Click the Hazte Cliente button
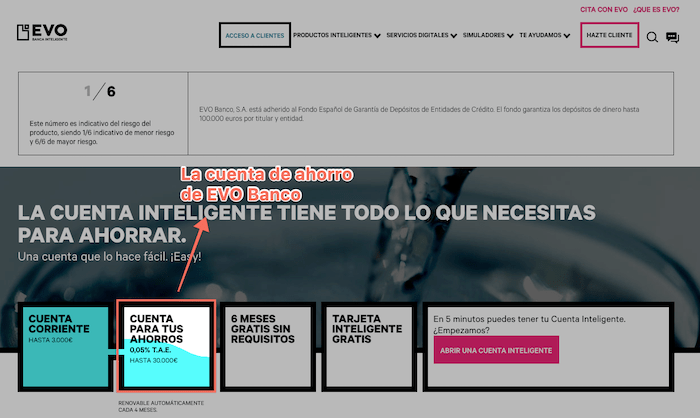 tap(609, 35)
